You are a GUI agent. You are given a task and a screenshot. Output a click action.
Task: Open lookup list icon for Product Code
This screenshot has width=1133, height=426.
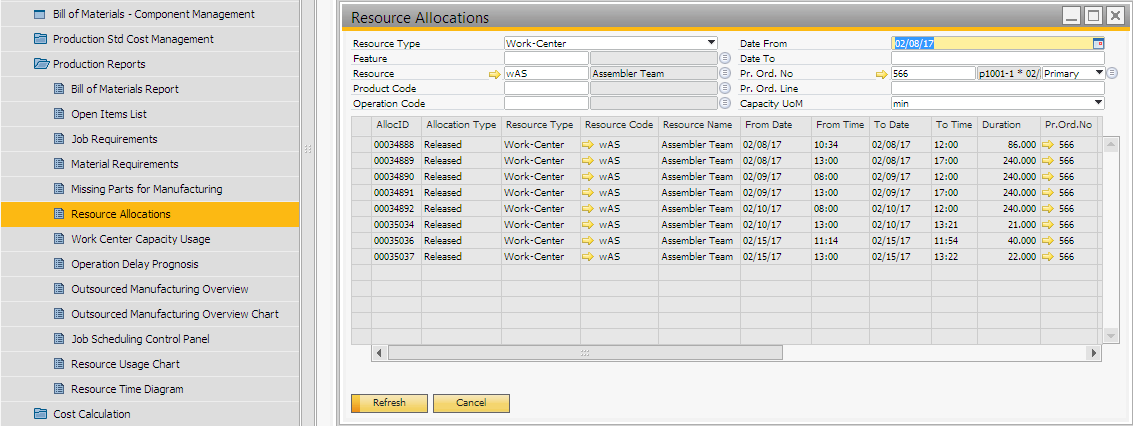pyautogui.click(x=725, y=89)
